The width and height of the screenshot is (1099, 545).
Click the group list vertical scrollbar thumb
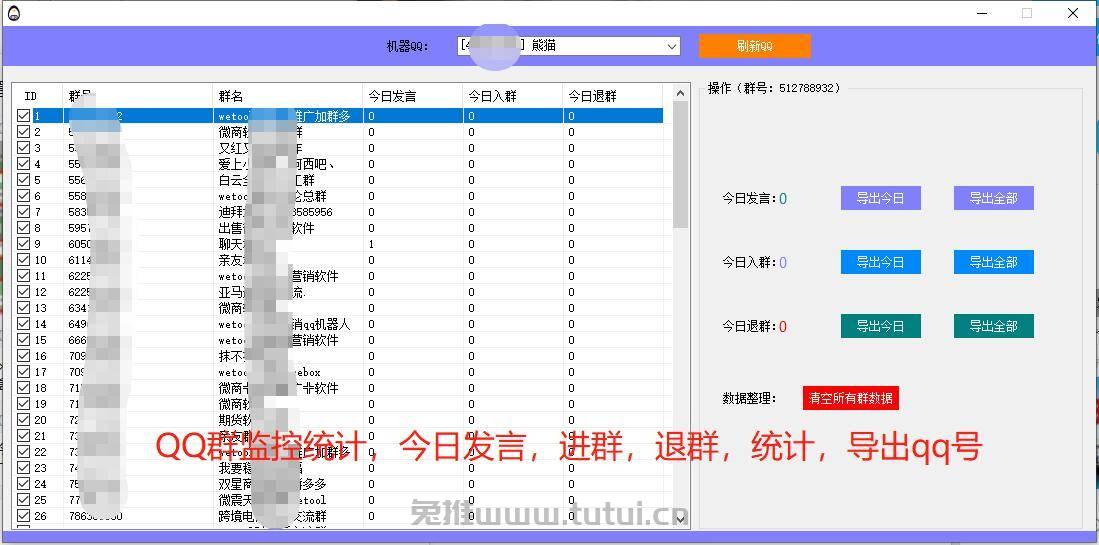[x=681, y=165]
